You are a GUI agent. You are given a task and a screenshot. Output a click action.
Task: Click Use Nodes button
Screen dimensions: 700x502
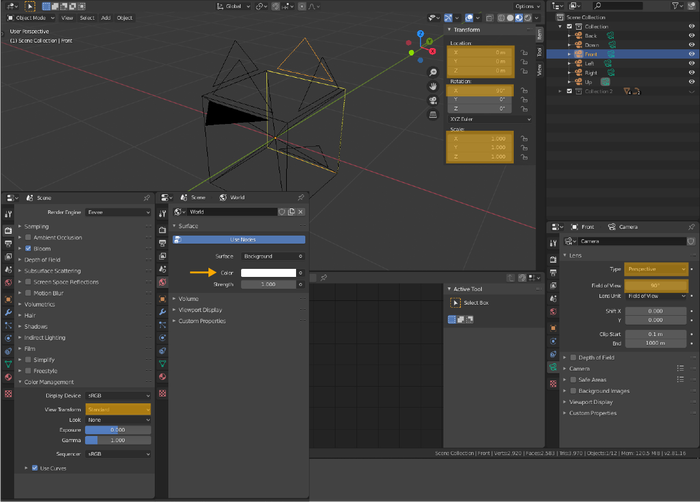pyautogui.click(x=239, y=240)
